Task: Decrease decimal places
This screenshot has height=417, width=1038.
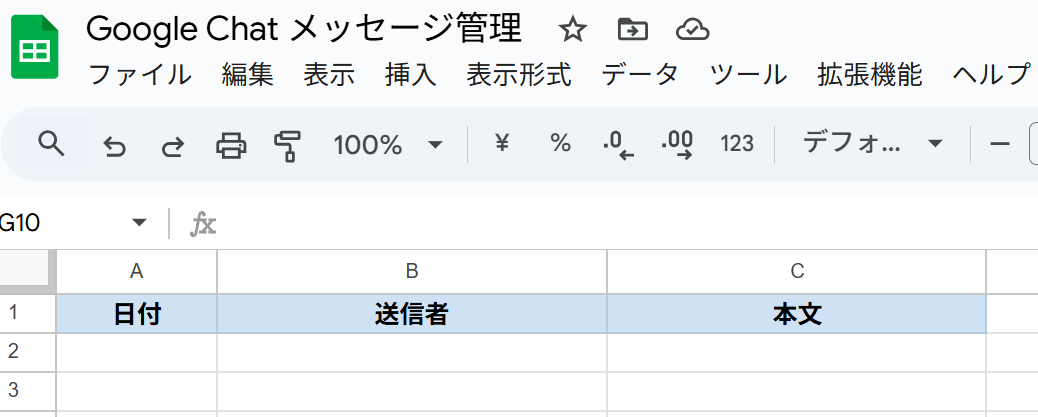Action: coord(619,145)
